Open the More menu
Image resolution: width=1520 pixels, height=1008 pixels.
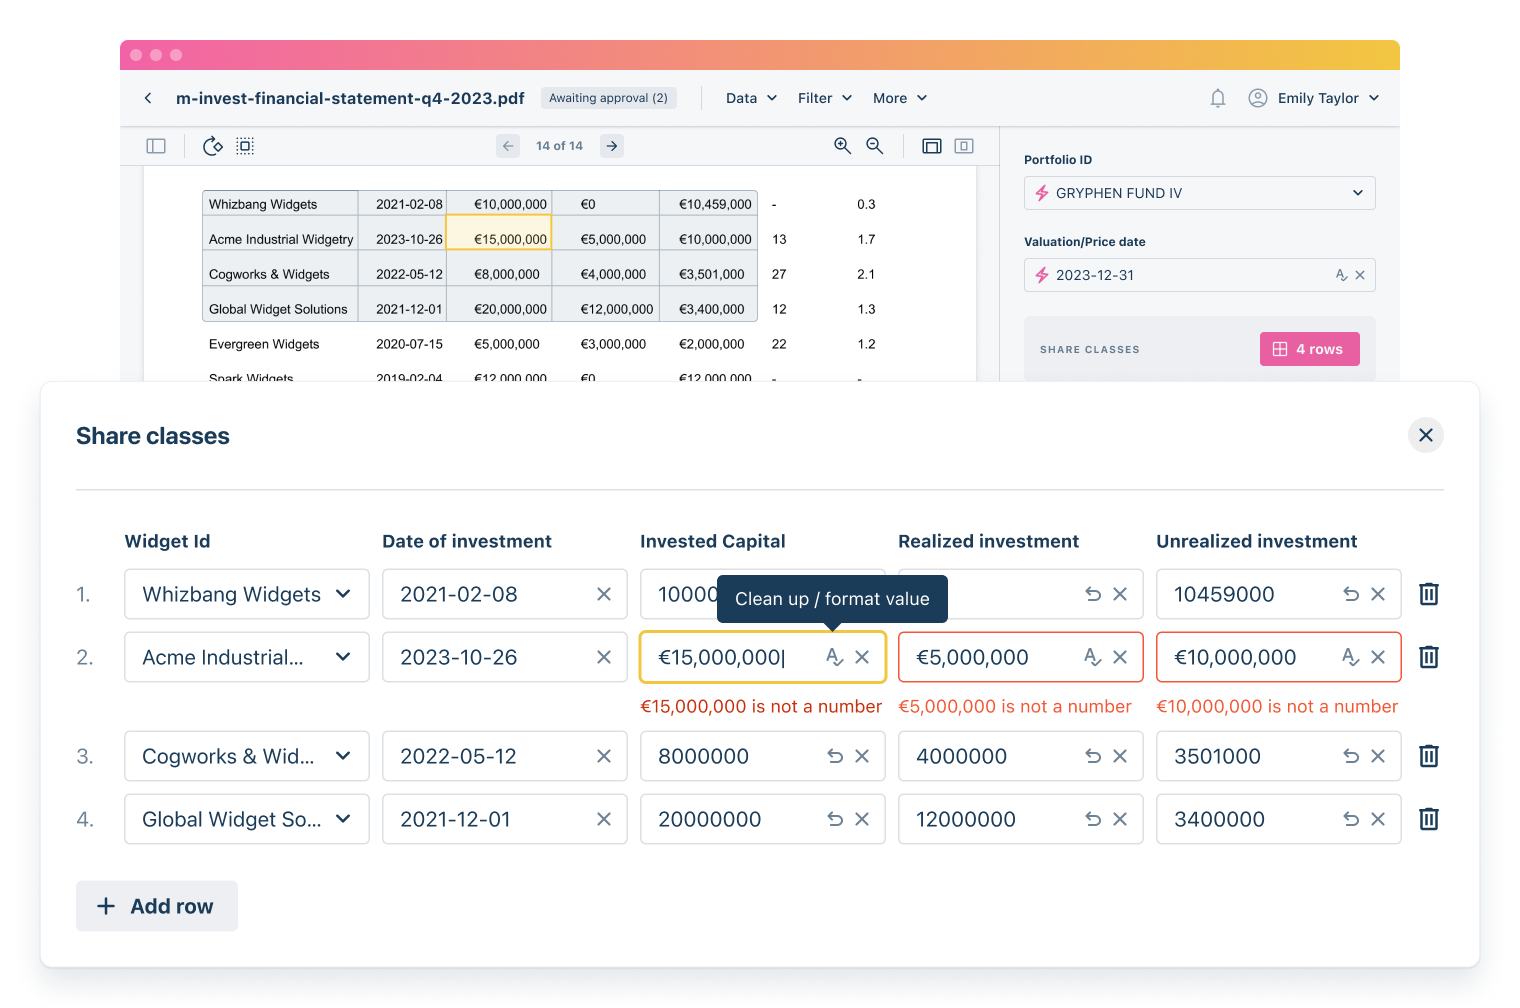[898, 97]
